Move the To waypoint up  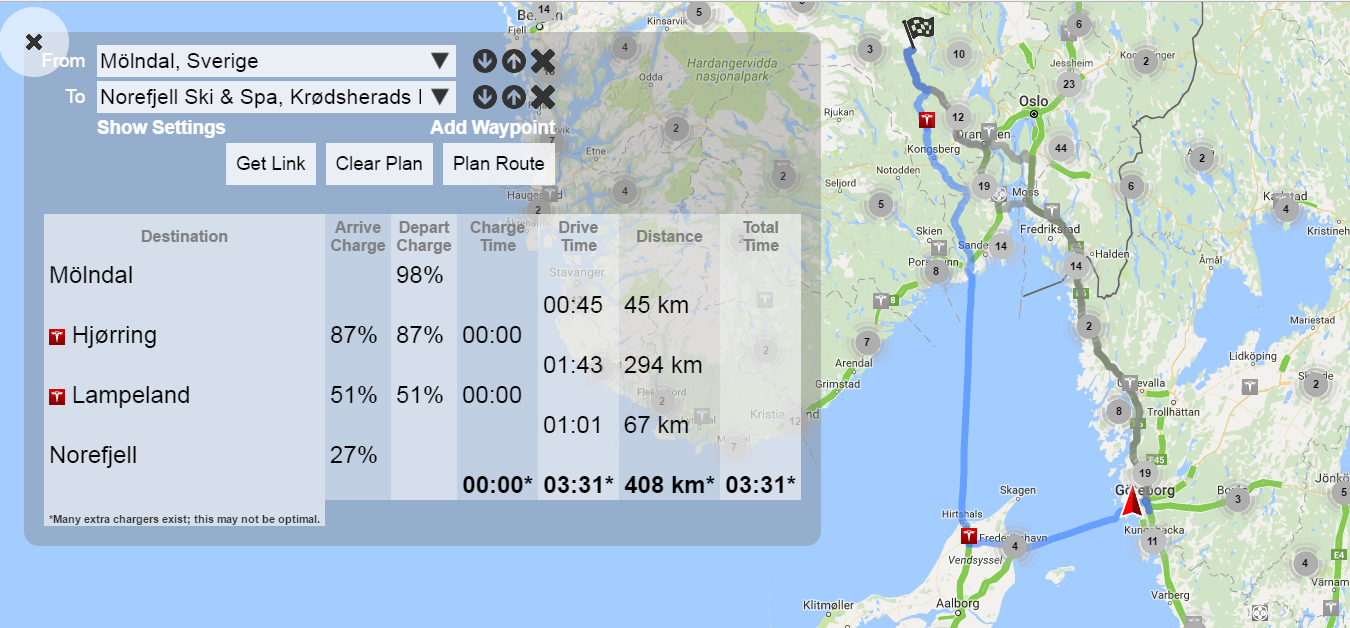[513, 97]
